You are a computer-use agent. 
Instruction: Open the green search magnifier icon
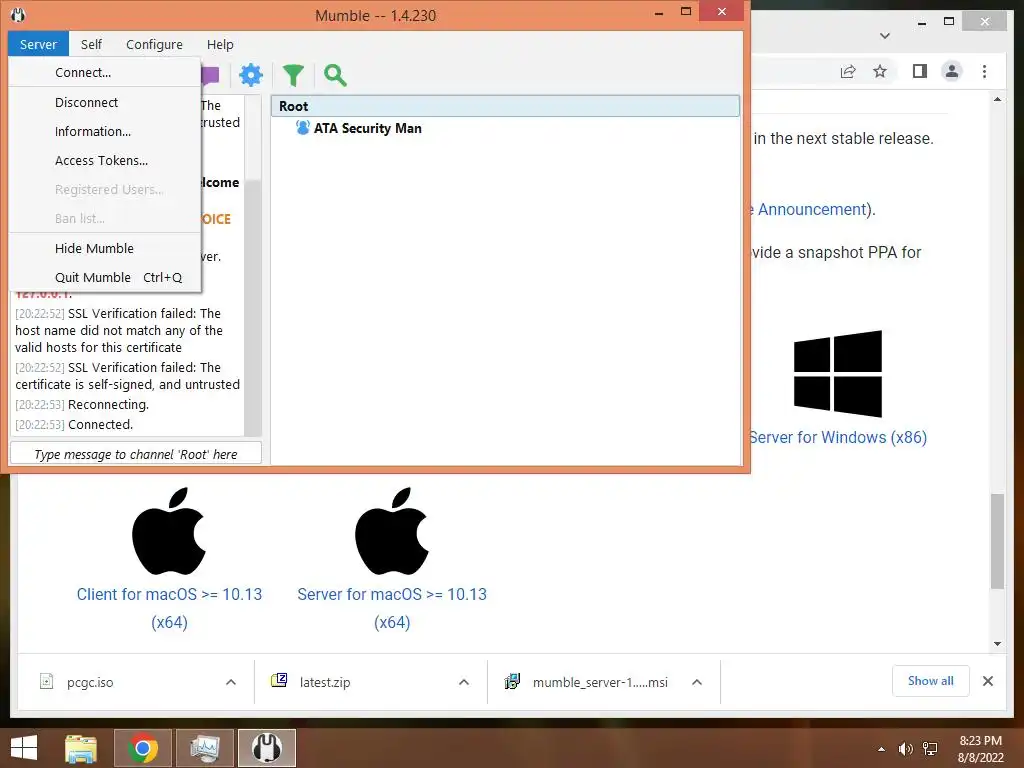[335, 75]
